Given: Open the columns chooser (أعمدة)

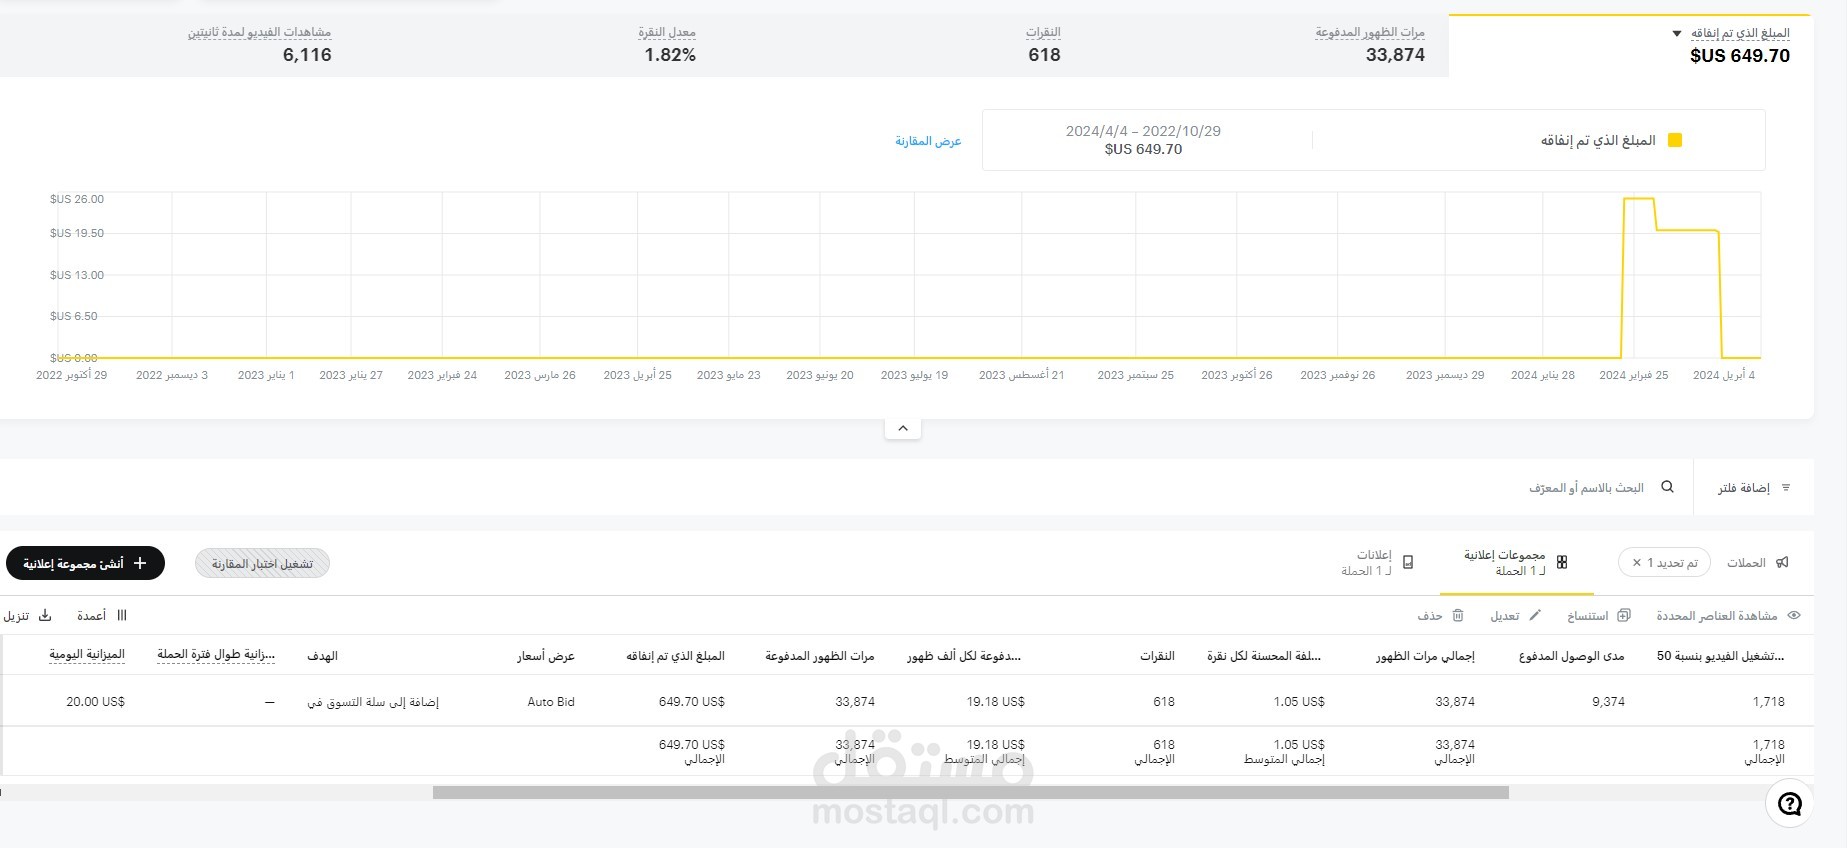Looking at the screenshot, I should 100,616.
